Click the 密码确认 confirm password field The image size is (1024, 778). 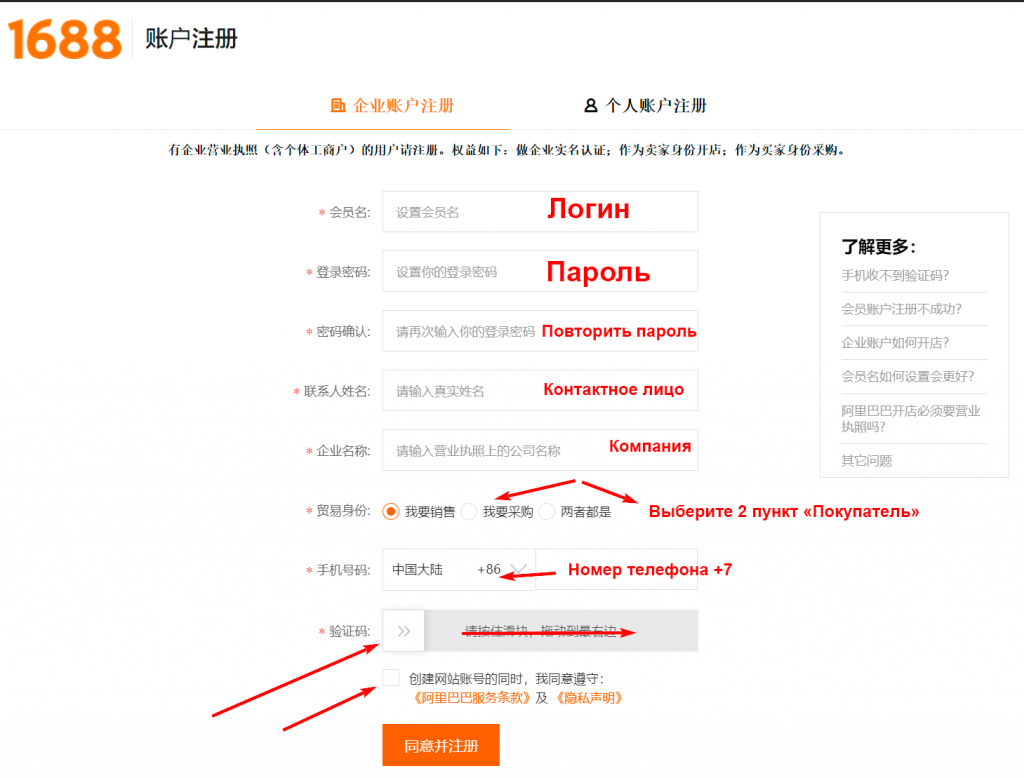(540, 331)
